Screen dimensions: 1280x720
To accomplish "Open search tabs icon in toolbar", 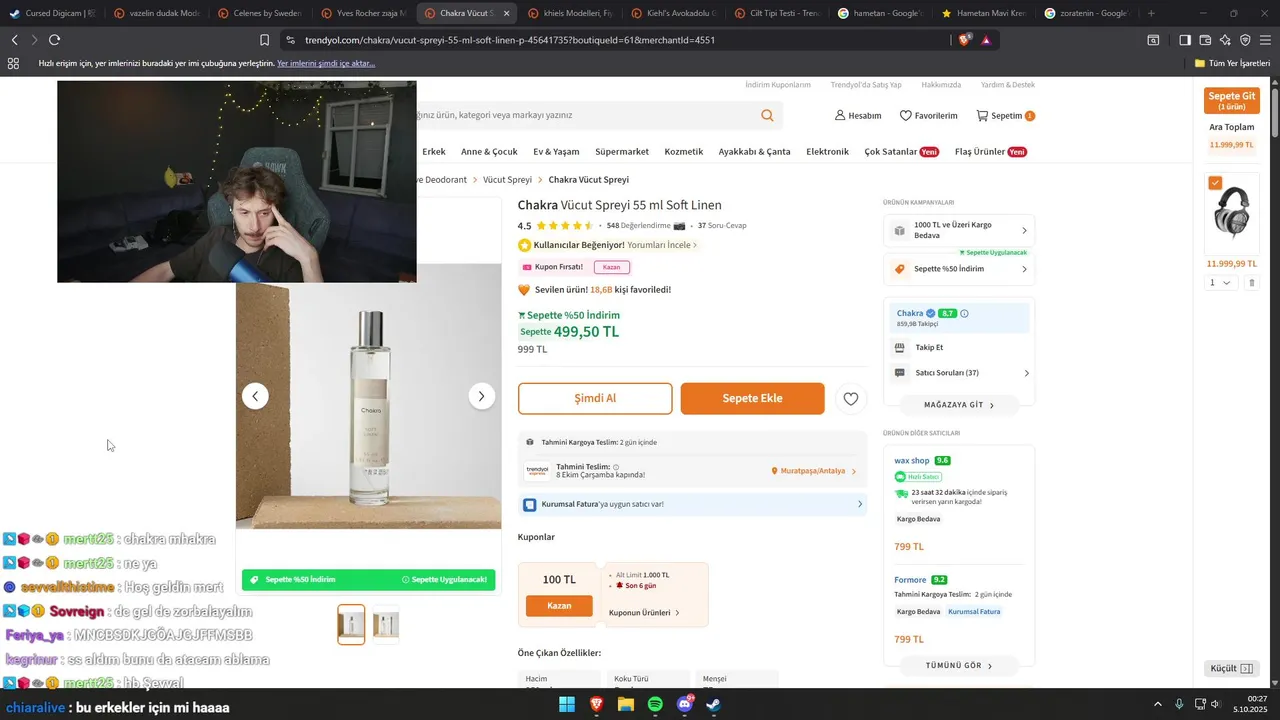I will tap(1153, 40).
